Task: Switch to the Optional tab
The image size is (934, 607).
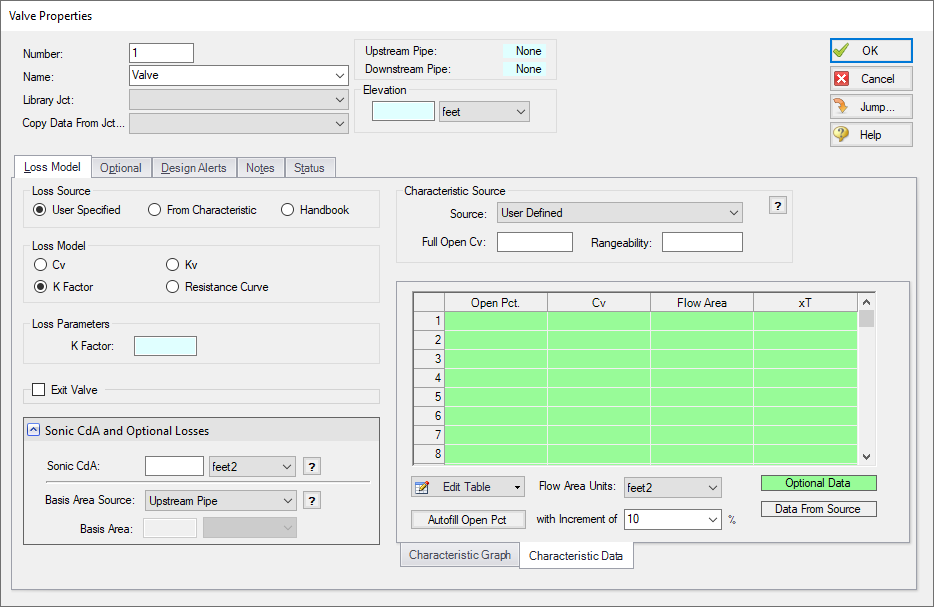Action: 120,167
